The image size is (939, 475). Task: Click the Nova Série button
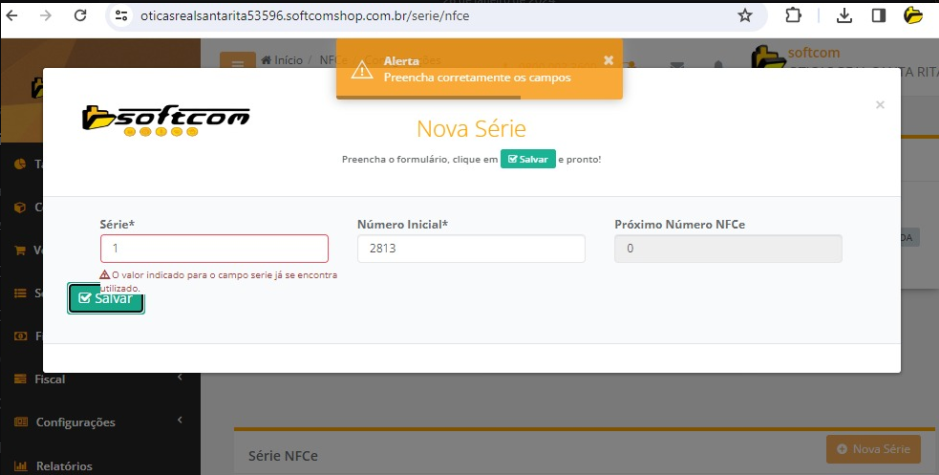point(872,449)
